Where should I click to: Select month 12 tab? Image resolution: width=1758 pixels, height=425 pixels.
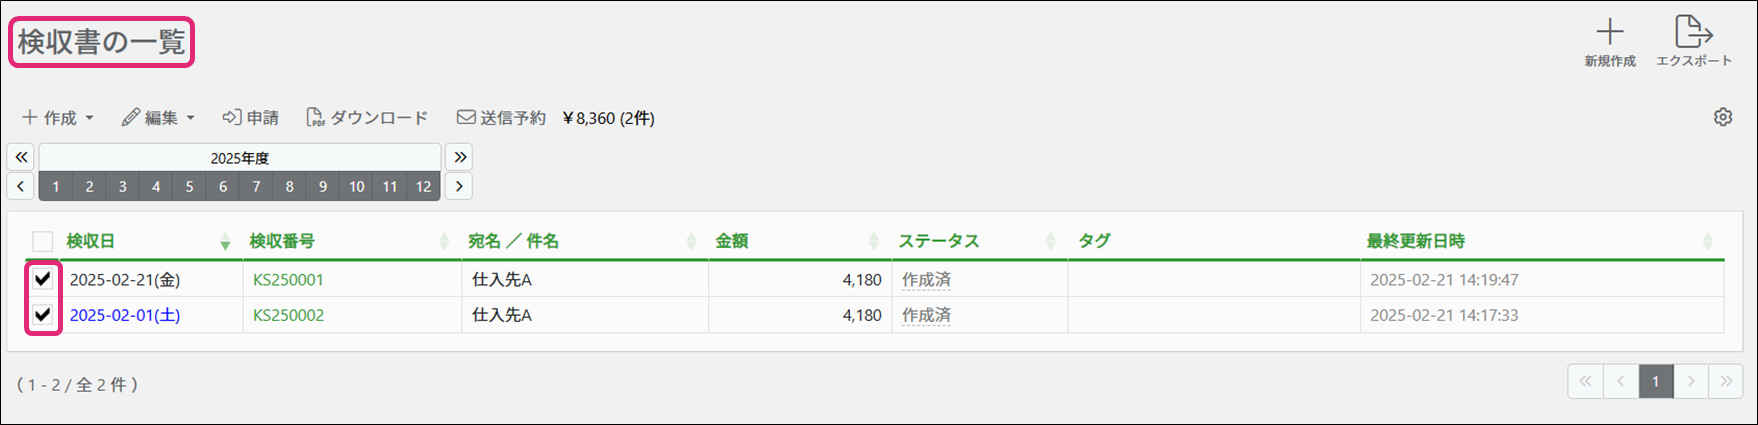pos(423,186)
